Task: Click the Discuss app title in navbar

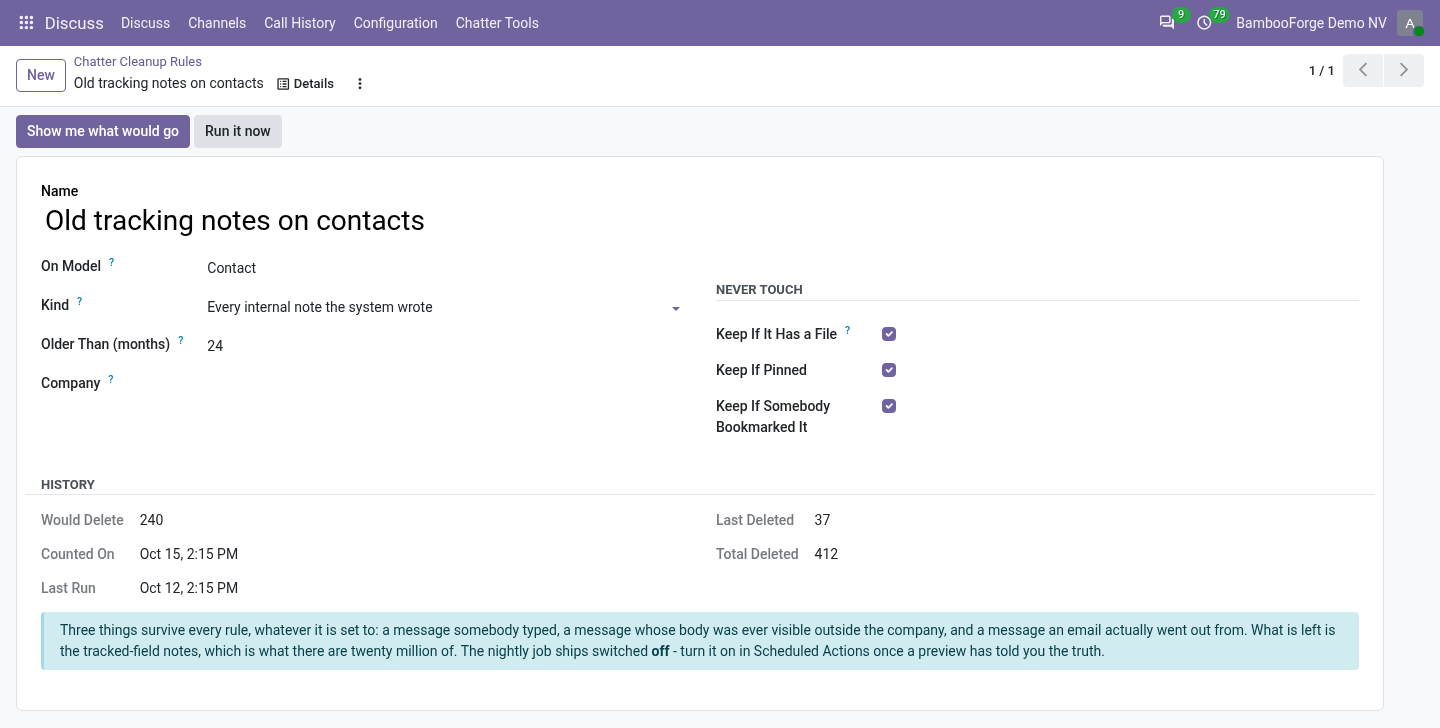Action: pos(74,23)
